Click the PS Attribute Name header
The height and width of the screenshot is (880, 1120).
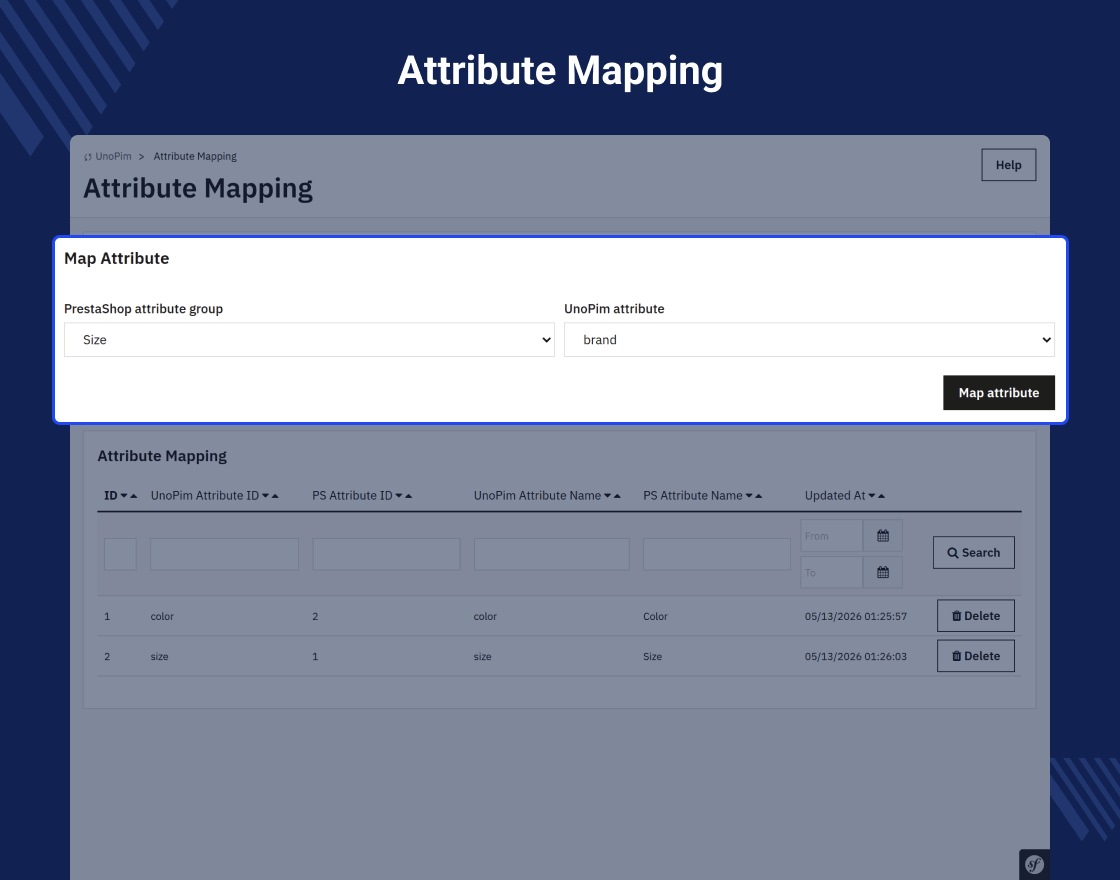click(x=693, y=496)
